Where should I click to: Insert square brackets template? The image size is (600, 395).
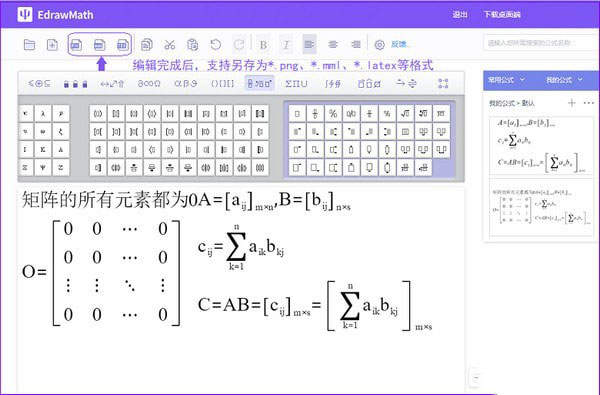point(116,113)
